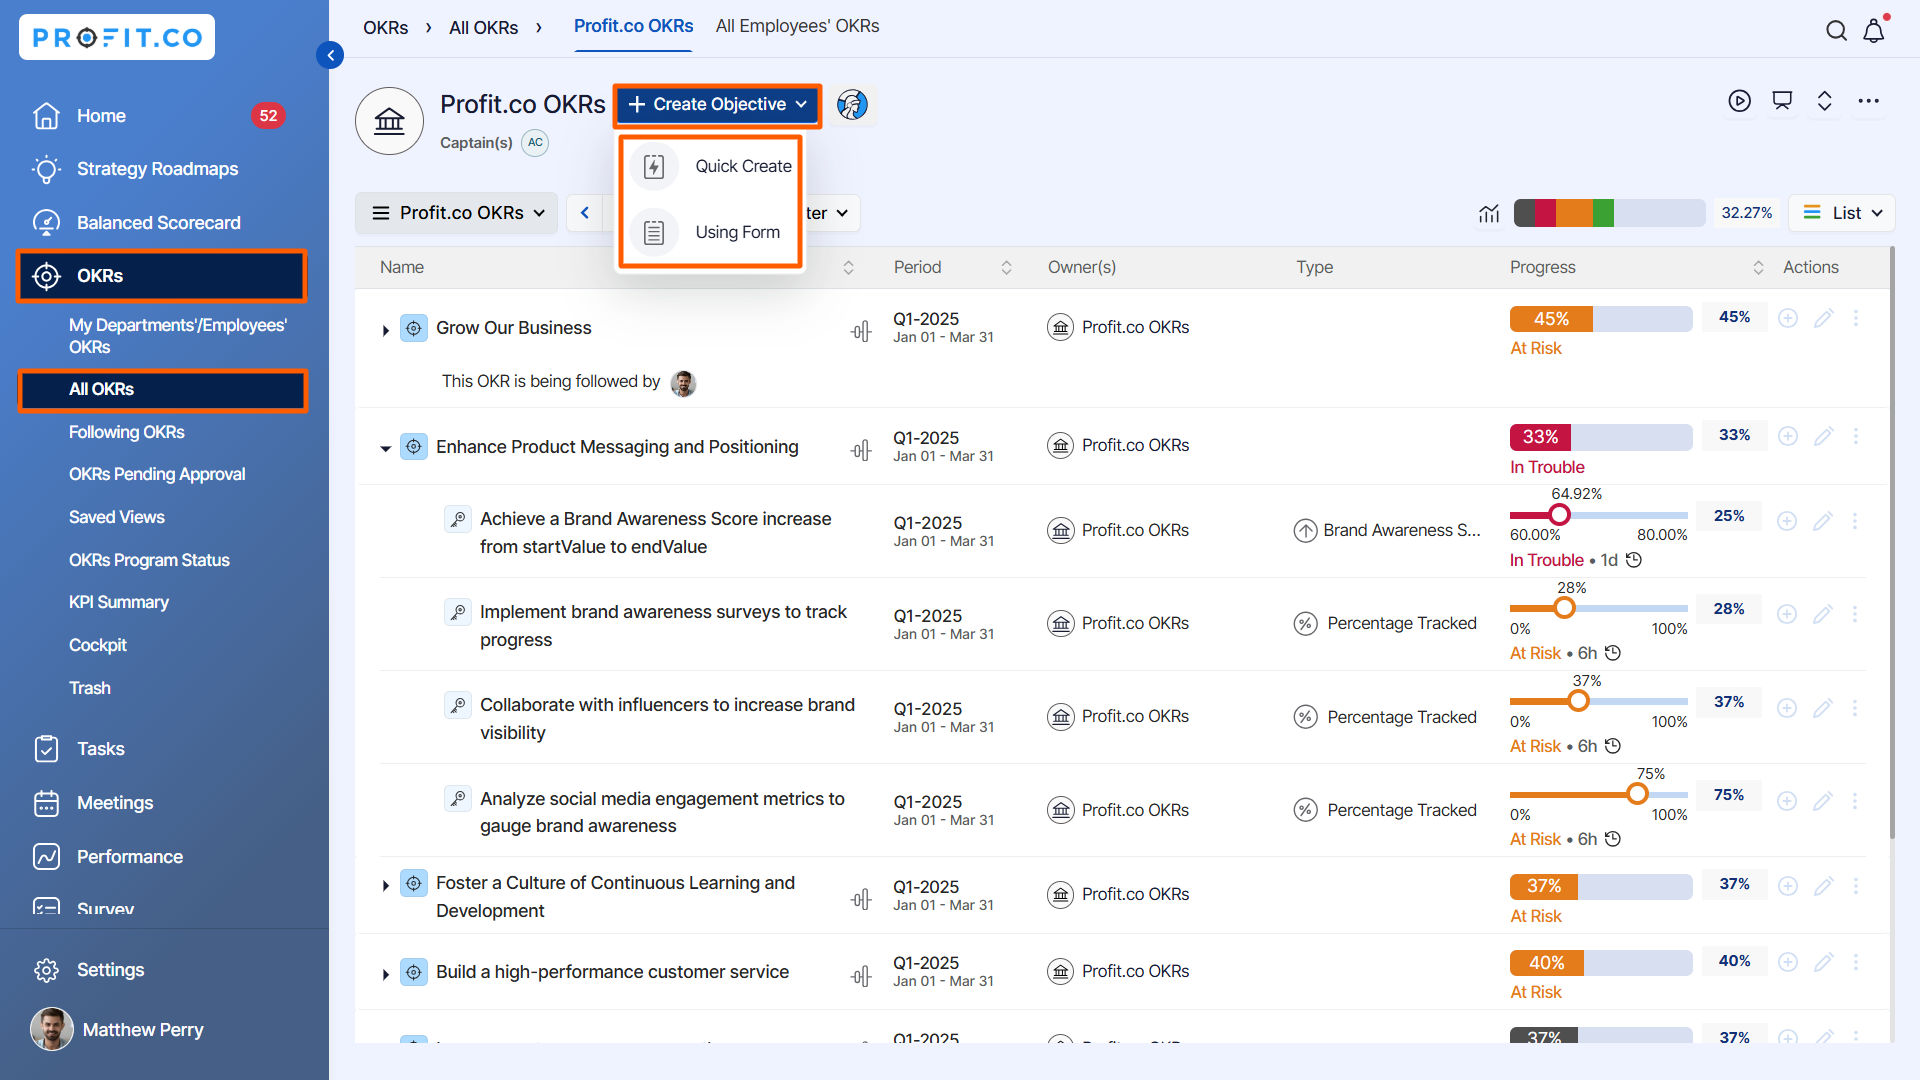Click Matthew Perry profile avatar
Screen dimensions: 1920x1080
(52, 1029)
